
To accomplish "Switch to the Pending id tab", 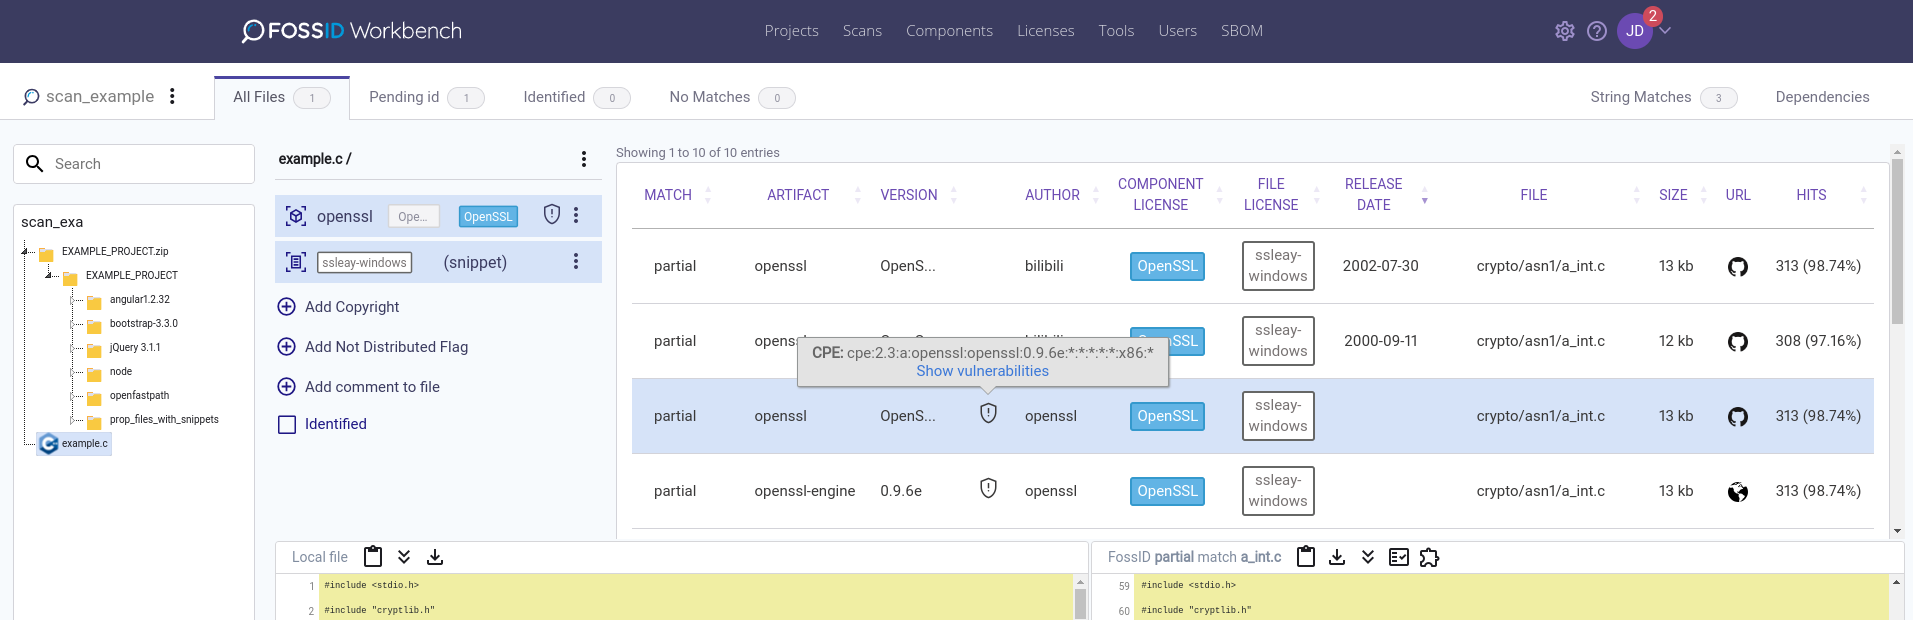I will (426, 97).
